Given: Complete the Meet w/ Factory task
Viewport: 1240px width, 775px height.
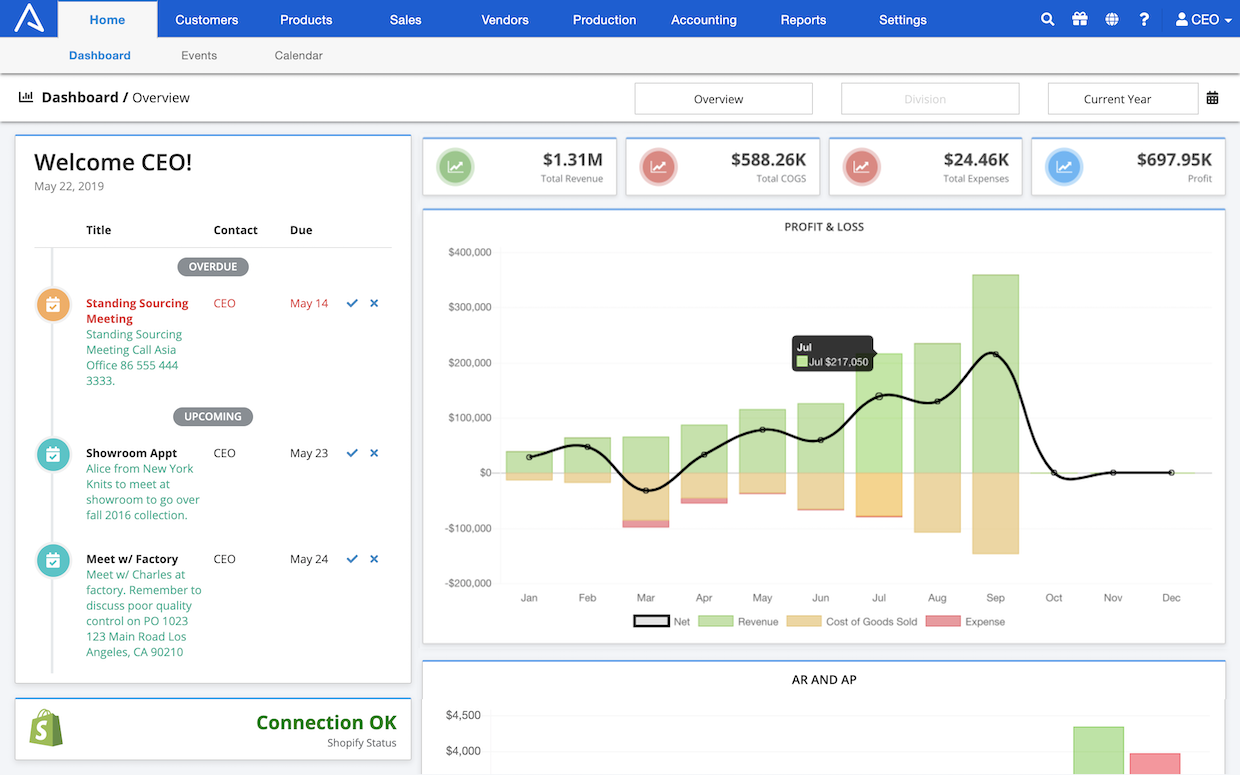Looking at the screenshot, I should [352, 558].
